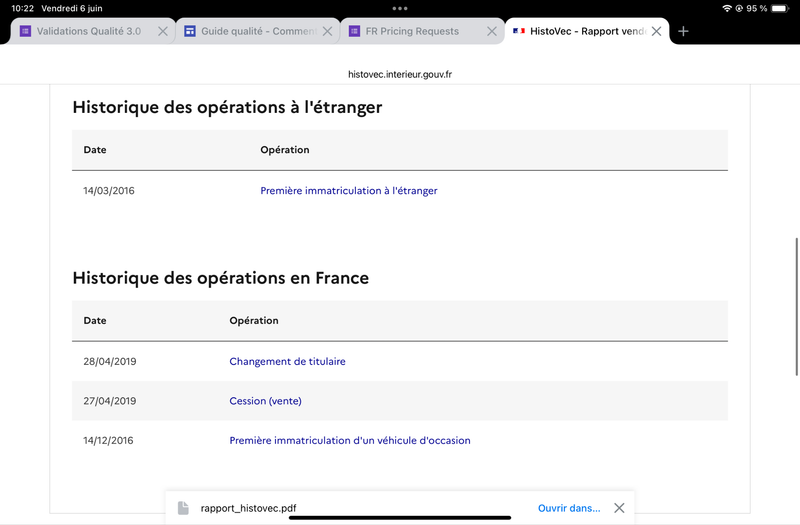
Task: Select the date 14/12/2016
Action: tap(108, 440)
